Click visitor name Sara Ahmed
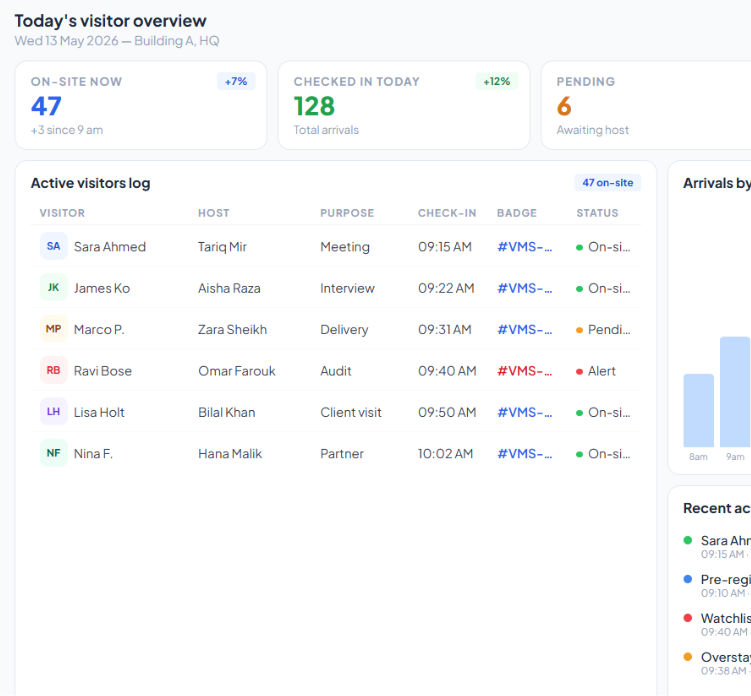This screenshot has width=751, height=696. tap(110, 247)
